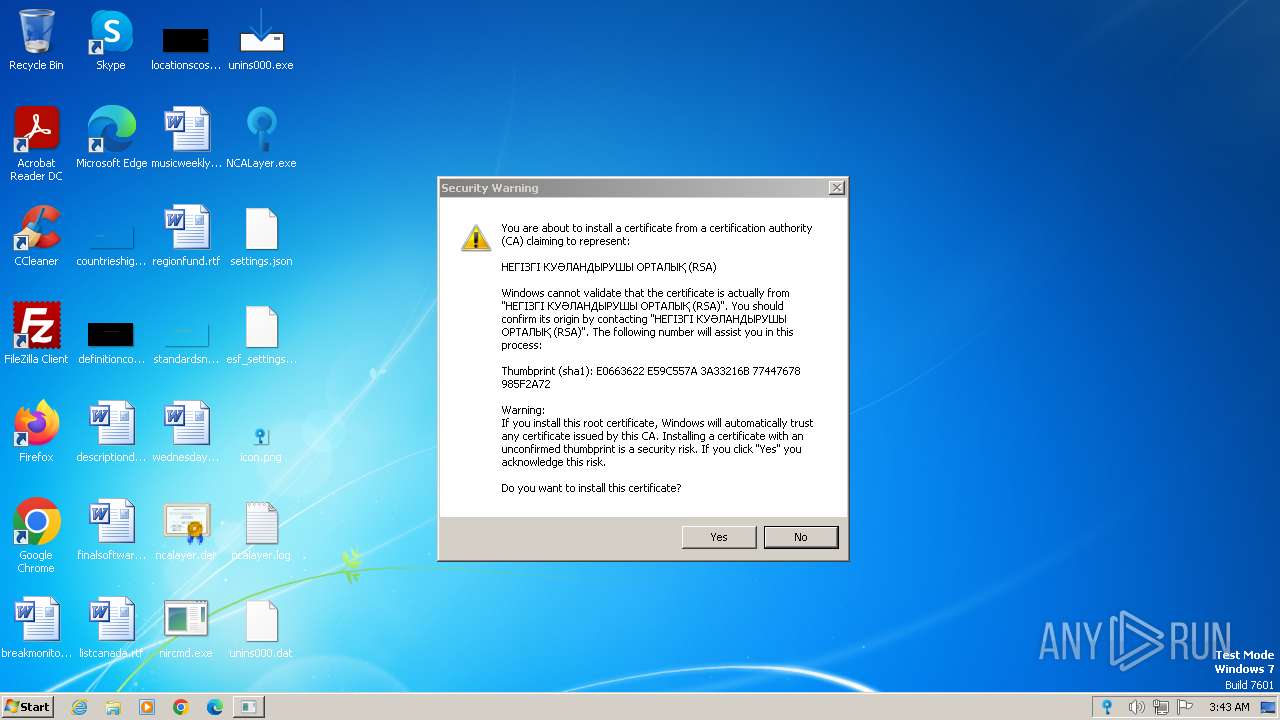
Task: Open the Recycle Bin desktop icon
Action: (x=36, y=41)
